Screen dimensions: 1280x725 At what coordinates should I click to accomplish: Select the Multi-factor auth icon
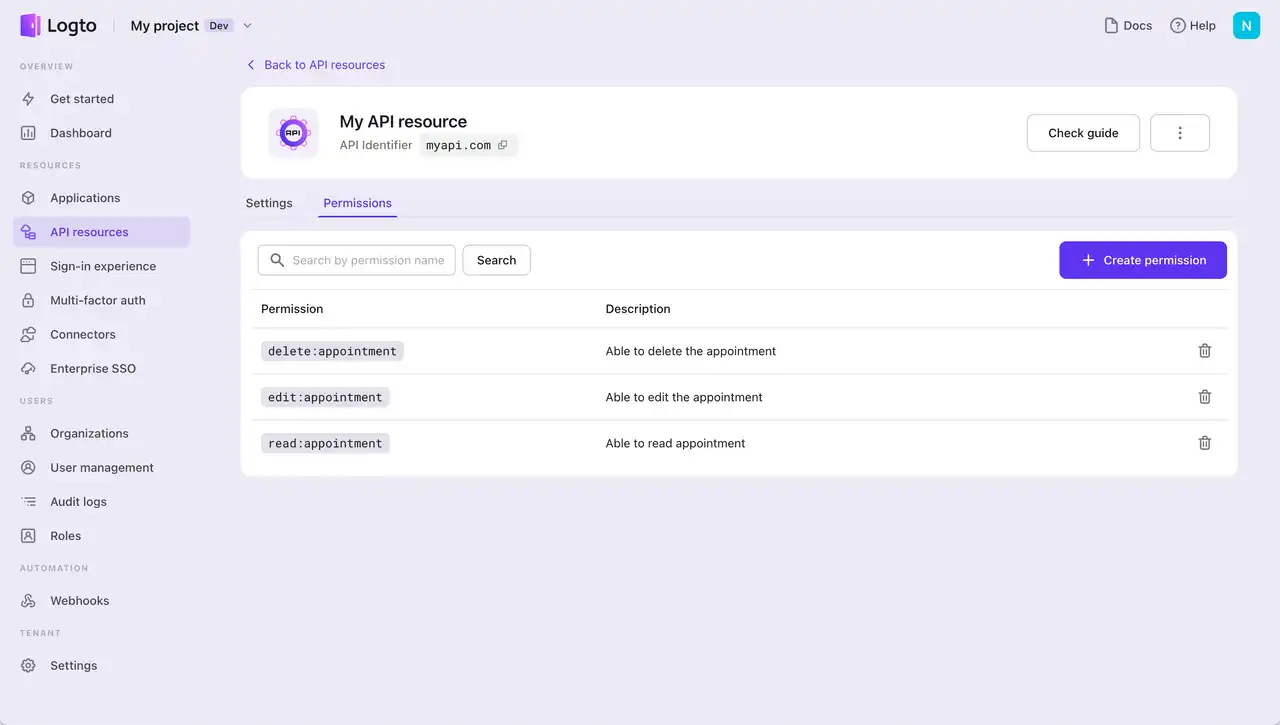click(x=29, y=300)
